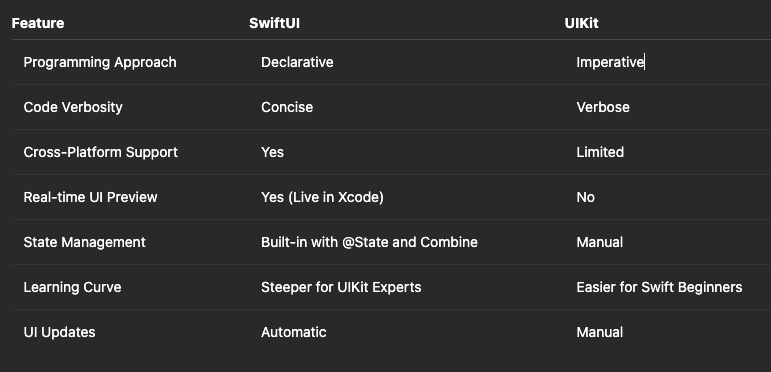
Task: Select the Cross-Platform Support cell
Action: (101, 152)
